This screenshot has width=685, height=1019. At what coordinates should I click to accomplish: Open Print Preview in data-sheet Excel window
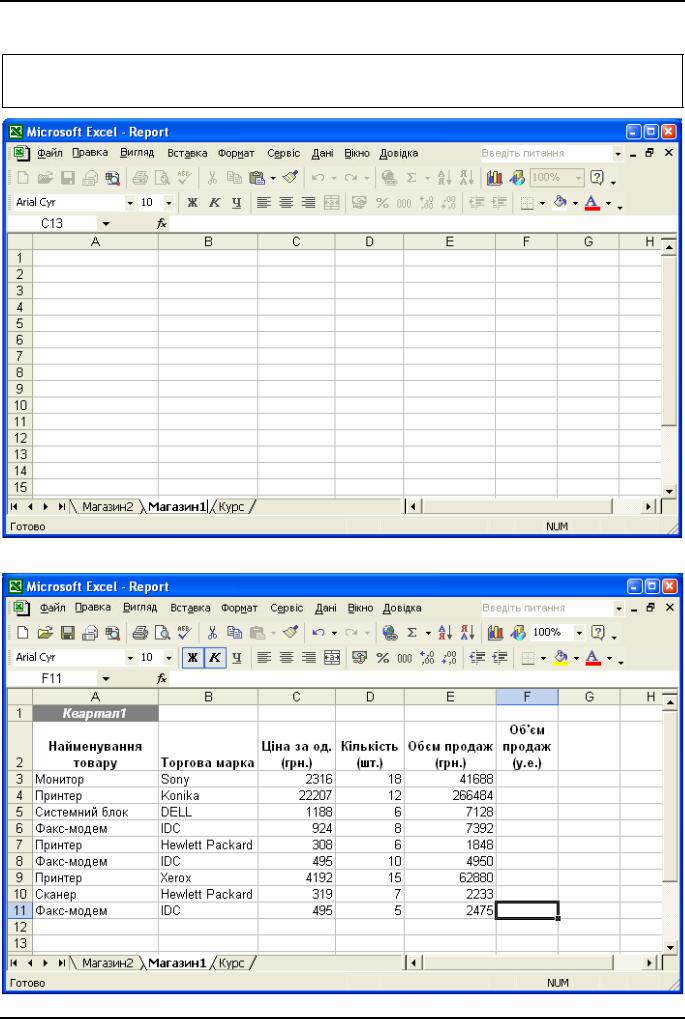161,632
